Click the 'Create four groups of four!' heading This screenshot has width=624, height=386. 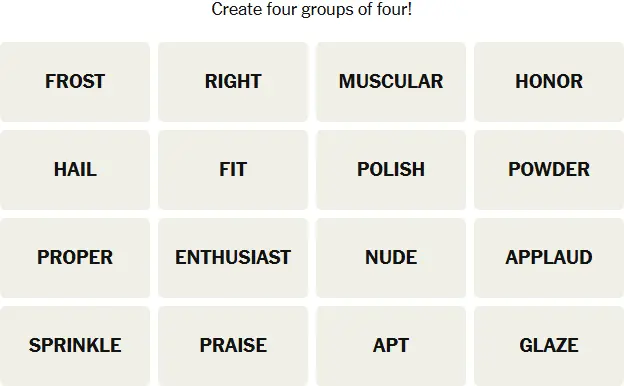pyautogui.click(x=312, y=9)
